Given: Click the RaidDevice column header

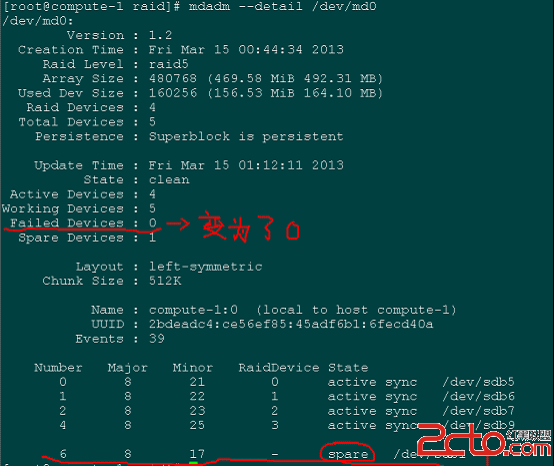Looking at the screenshot, I should coord(279,367).
